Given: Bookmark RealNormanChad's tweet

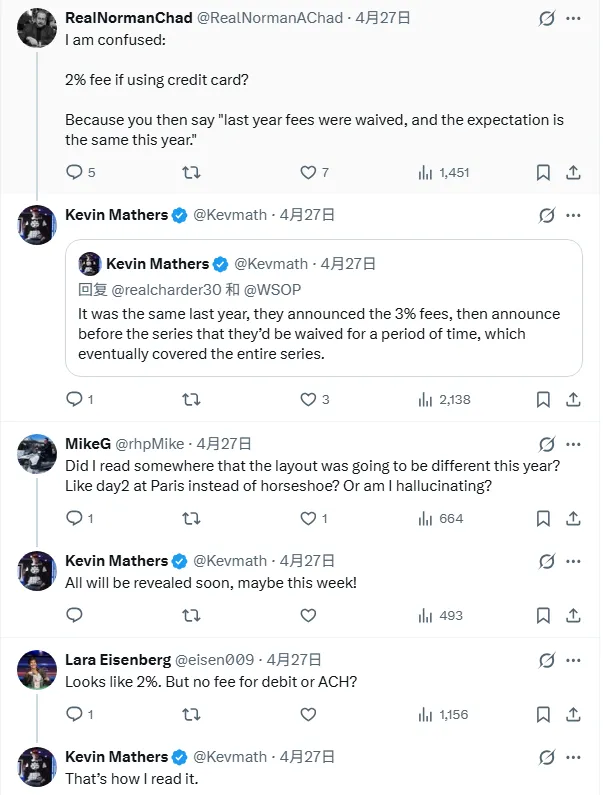Looking at the screenshot, I should pos(543,172).
